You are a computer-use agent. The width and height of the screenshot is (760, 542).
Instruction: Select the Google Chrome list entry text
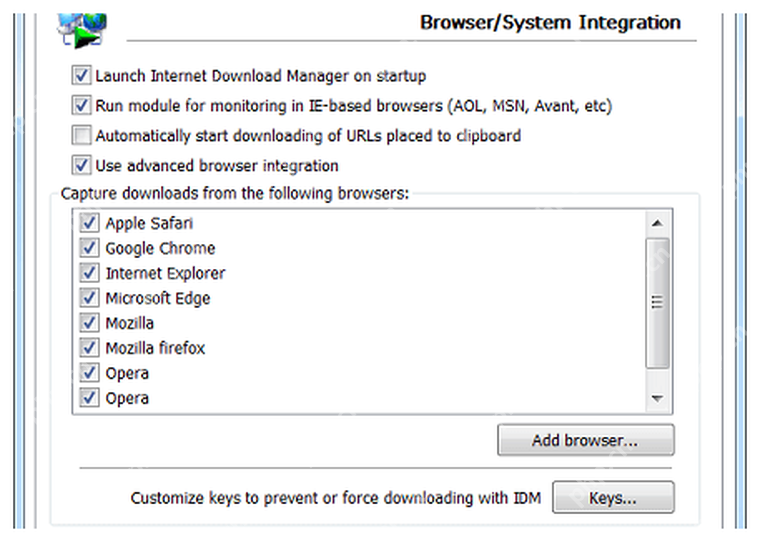[160, 248]
